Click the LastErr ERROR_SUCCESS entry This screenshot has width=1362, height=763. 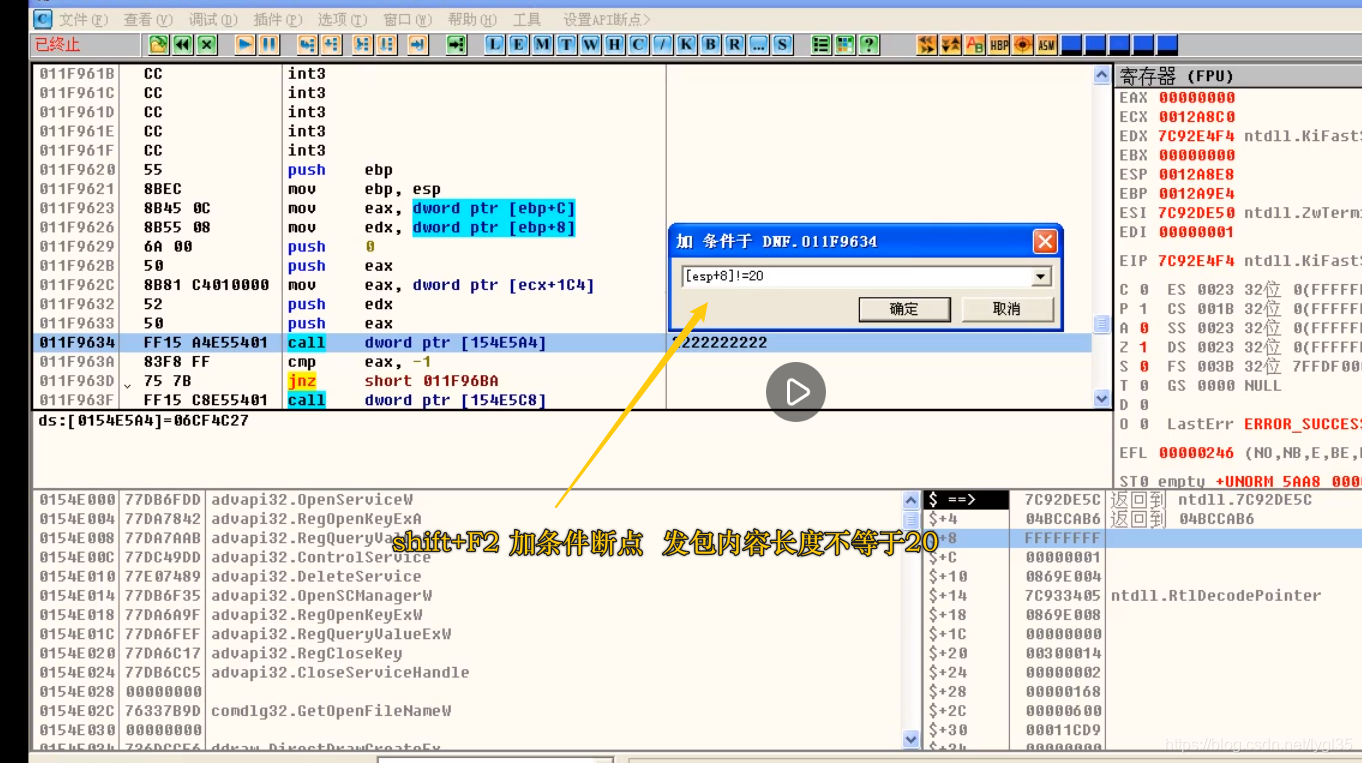point(1264,424)
